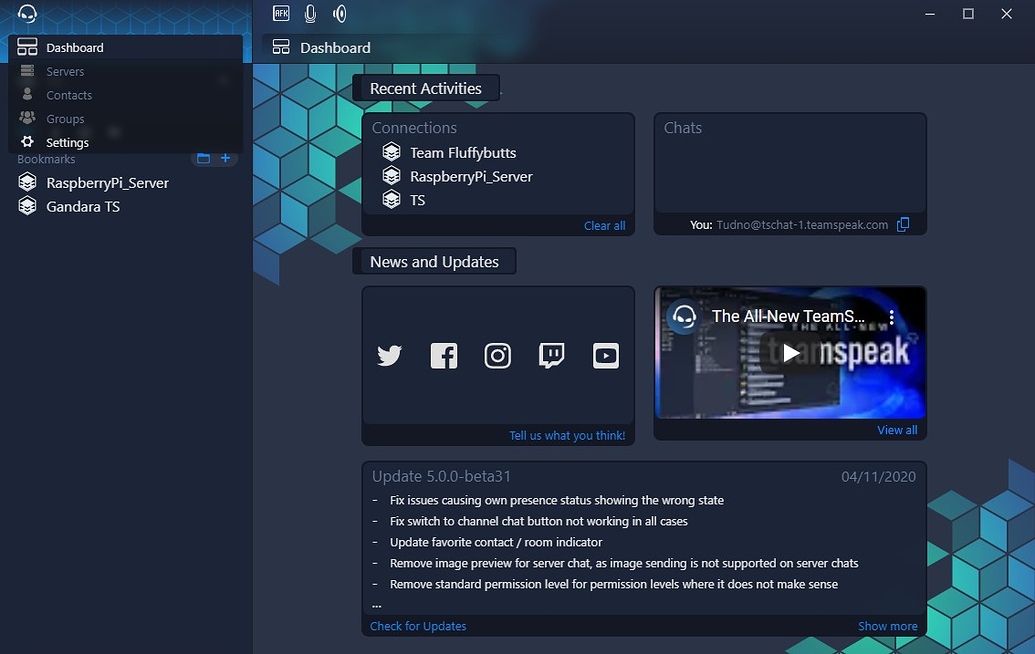The height and width of the screenshot is (654, 1035).
Task: Open TeamSpeak's Twitter page via its icon
Action: click(x=389, y=355)
